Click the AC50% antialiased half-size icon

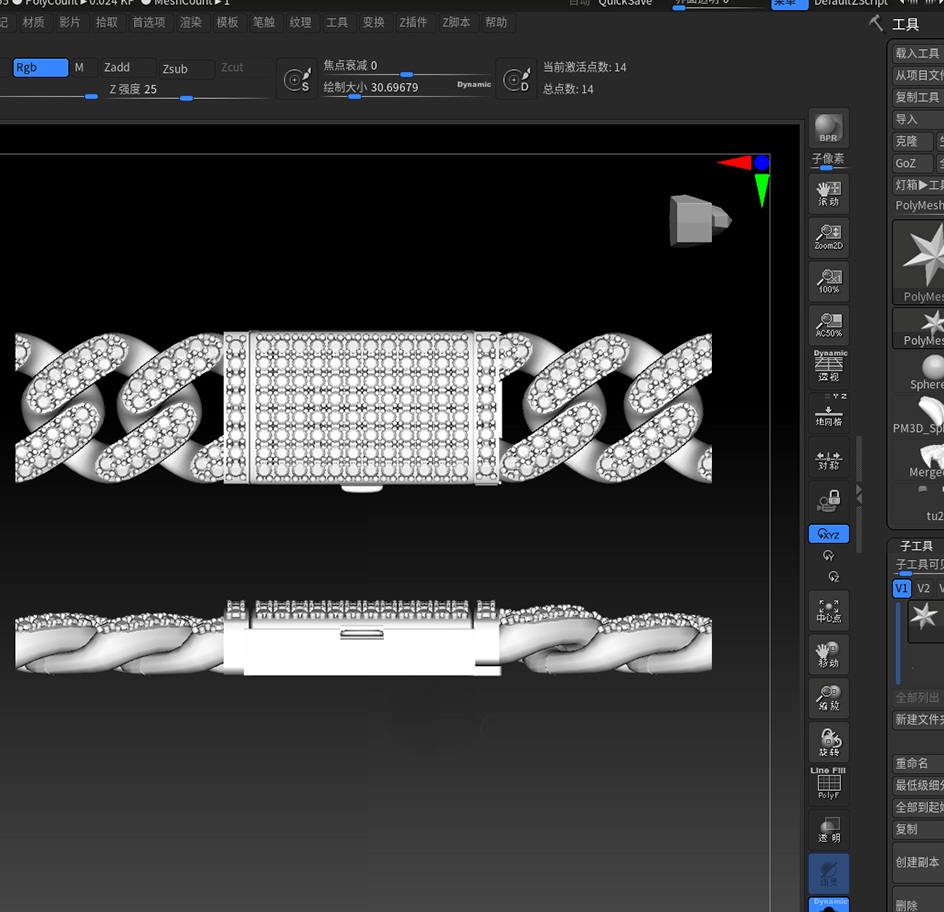(828, 325)
